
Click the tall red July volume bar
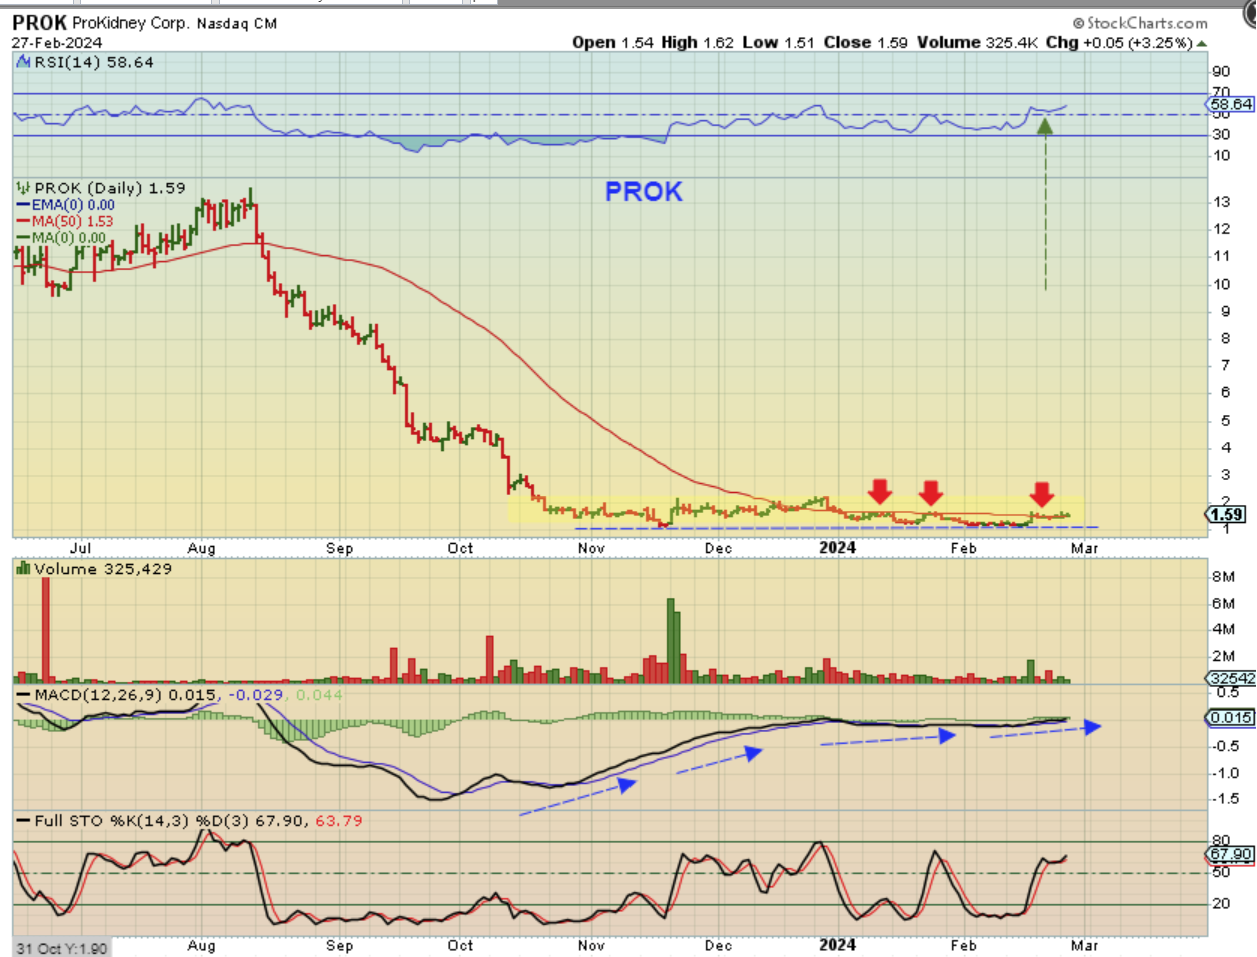45,630
